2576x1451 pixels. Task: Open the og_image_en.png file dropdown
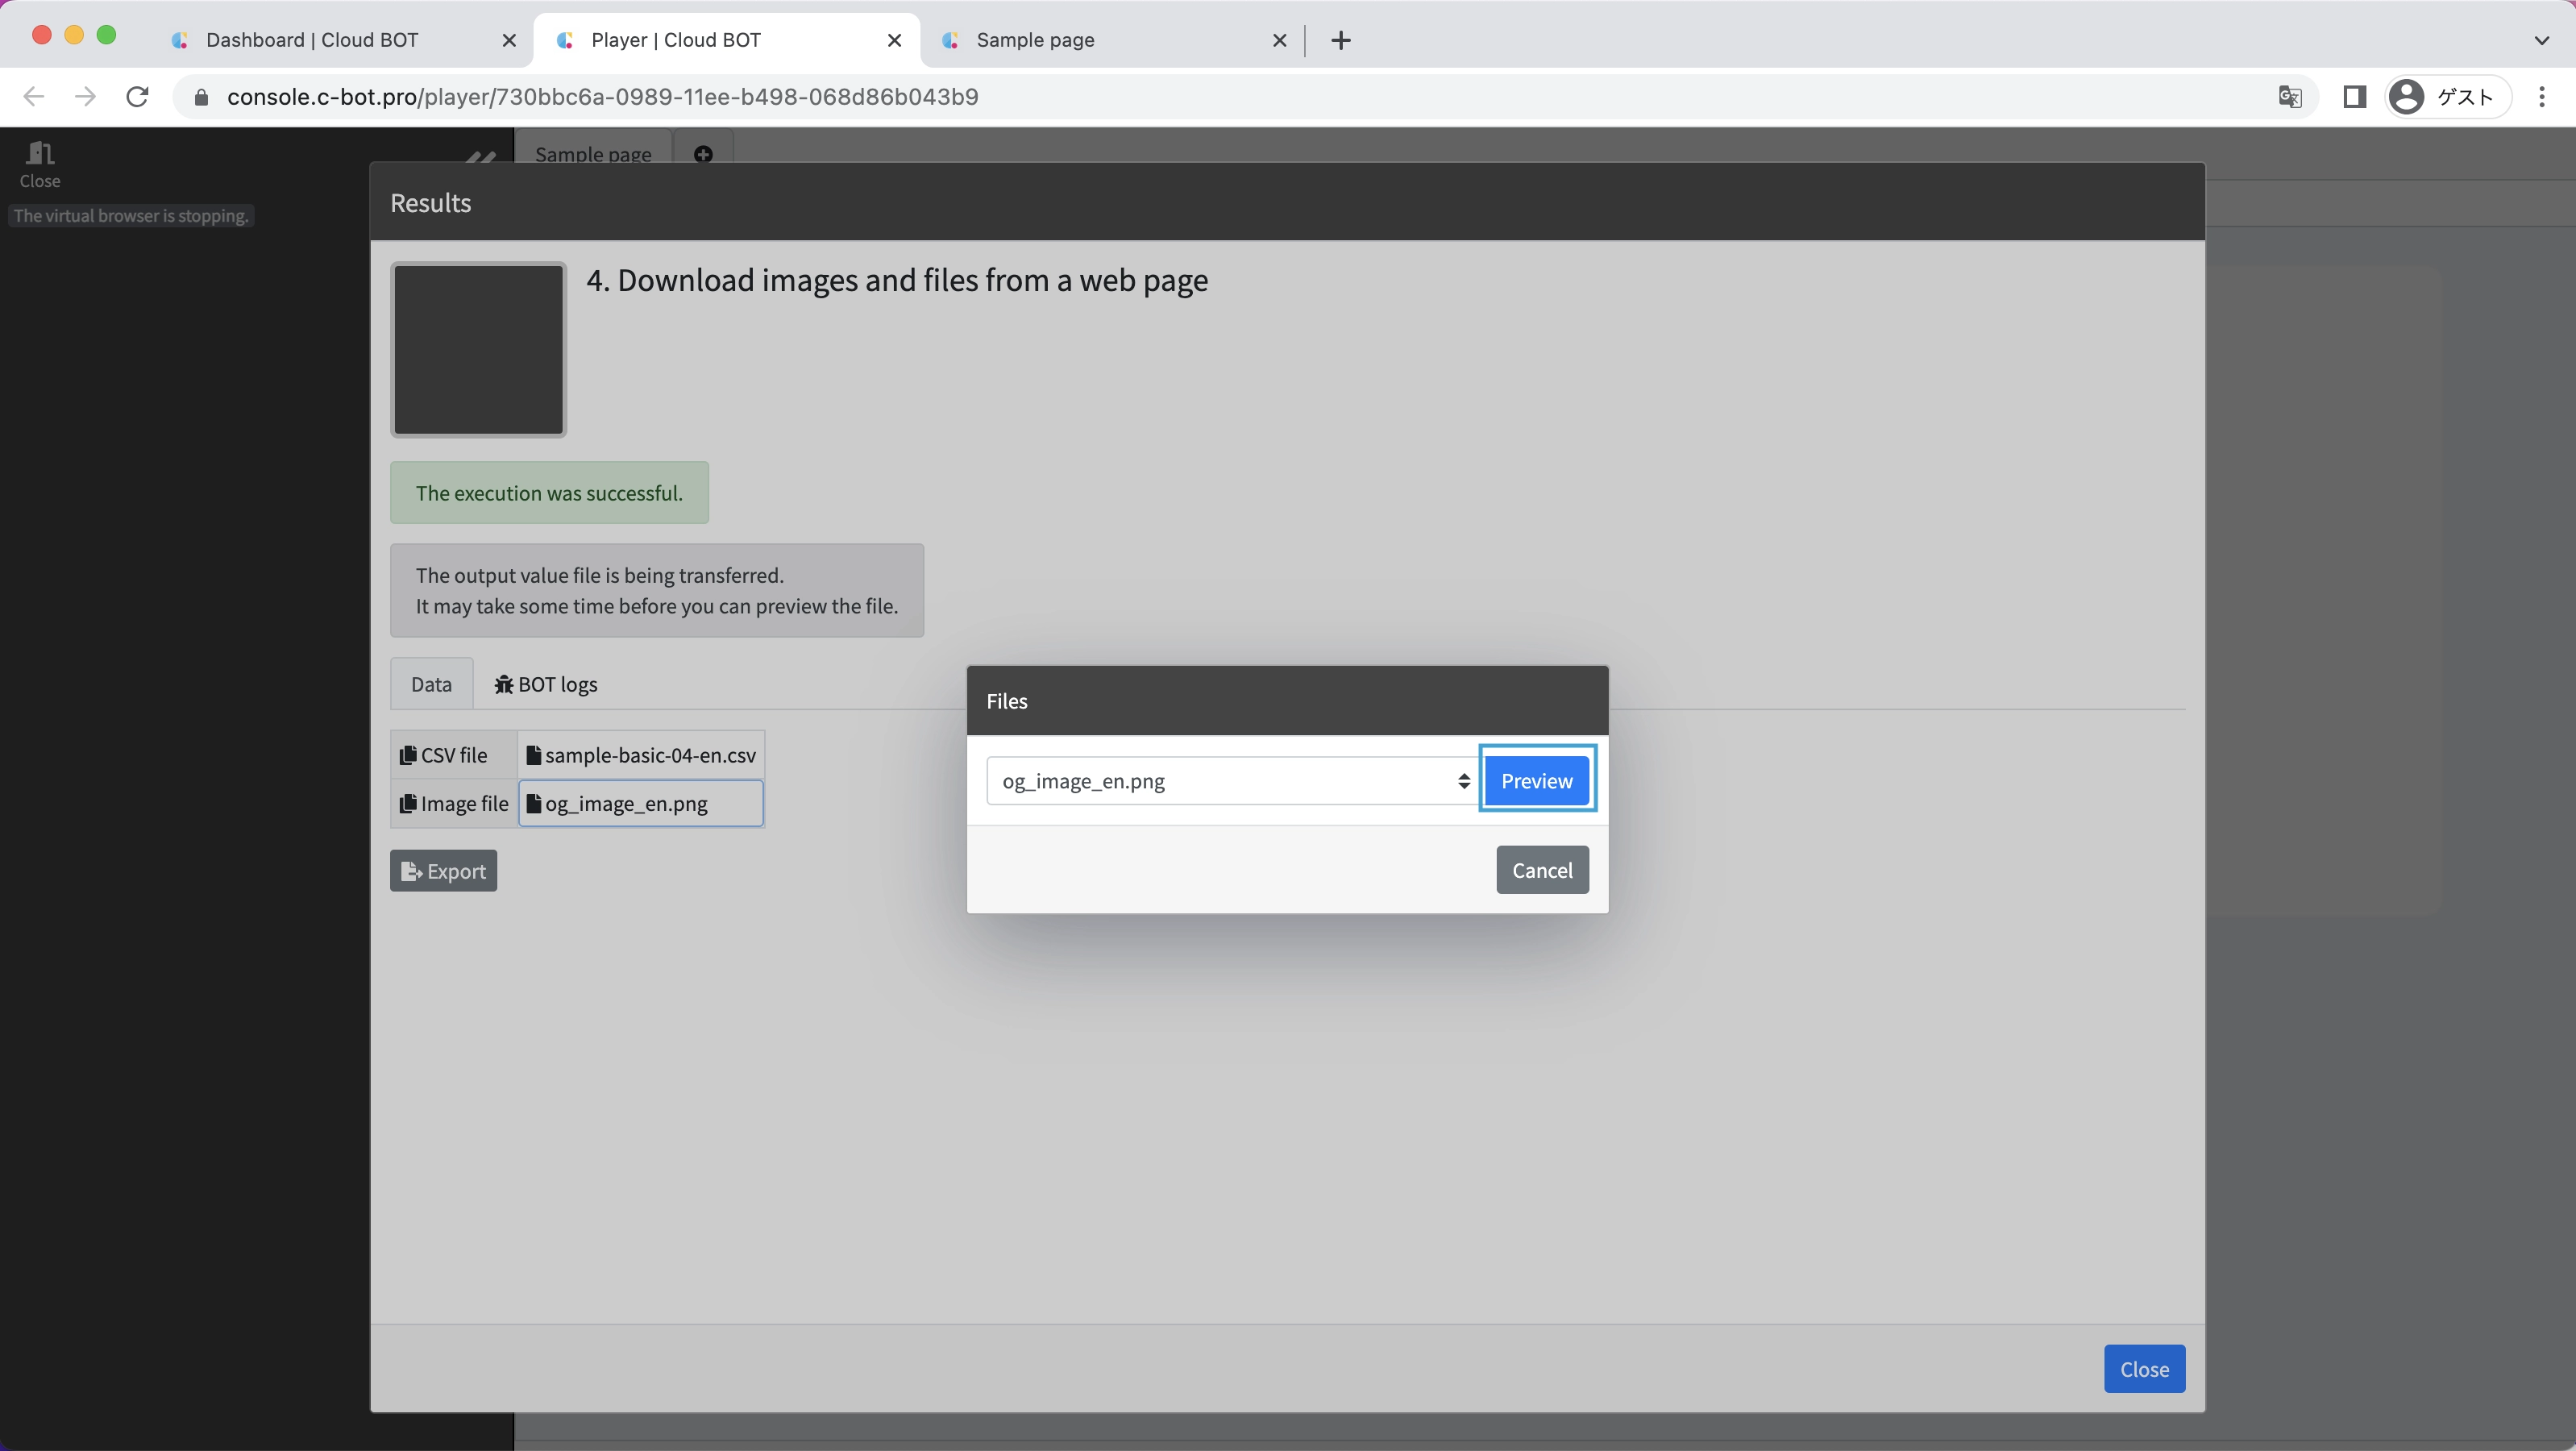tap(1231, 781)
